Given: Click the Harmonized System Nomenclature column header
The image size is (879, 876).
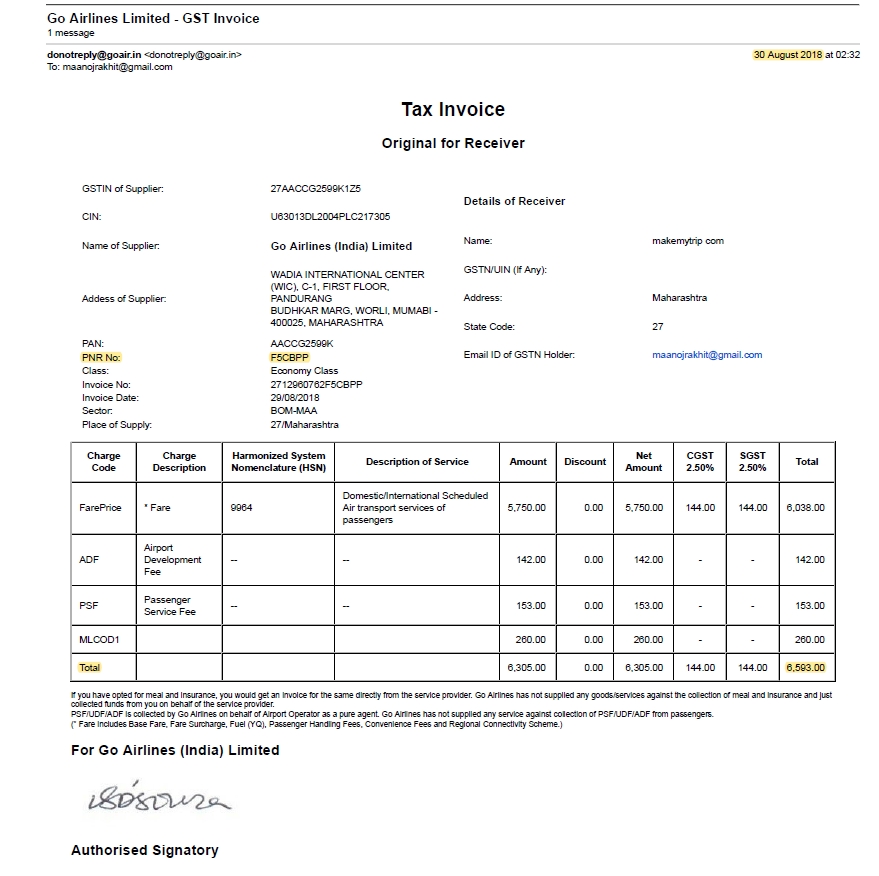Looking at the screenshot, I should click(x=278, y=462).
